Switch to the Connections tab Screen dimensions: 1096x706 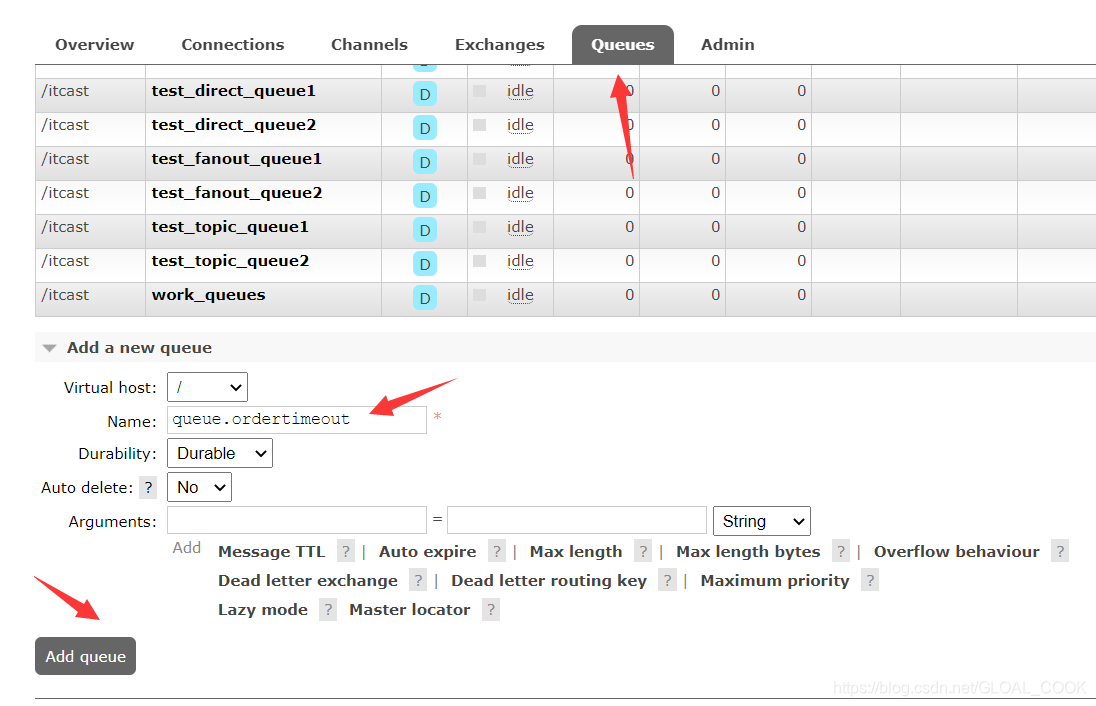233,45
